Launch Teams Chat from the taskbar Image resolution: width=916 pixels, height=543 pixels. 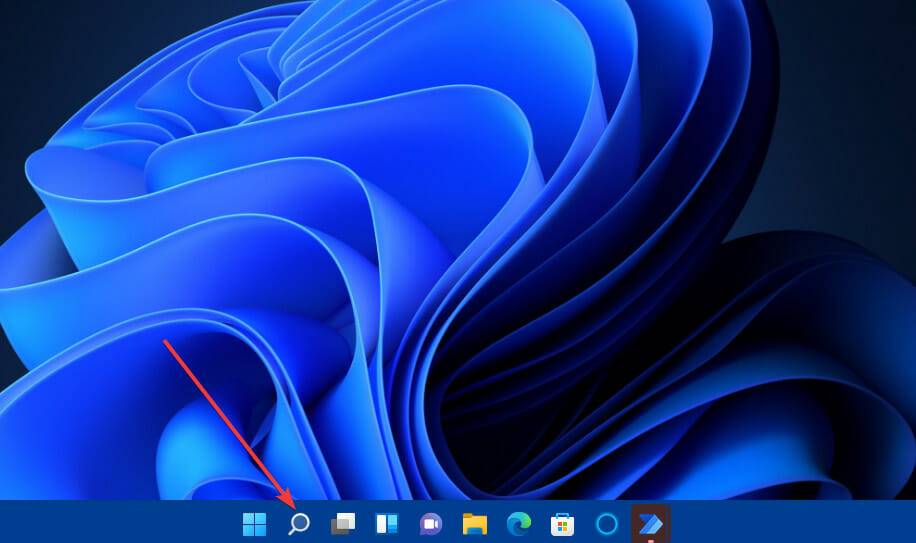[x=431, y=524]
